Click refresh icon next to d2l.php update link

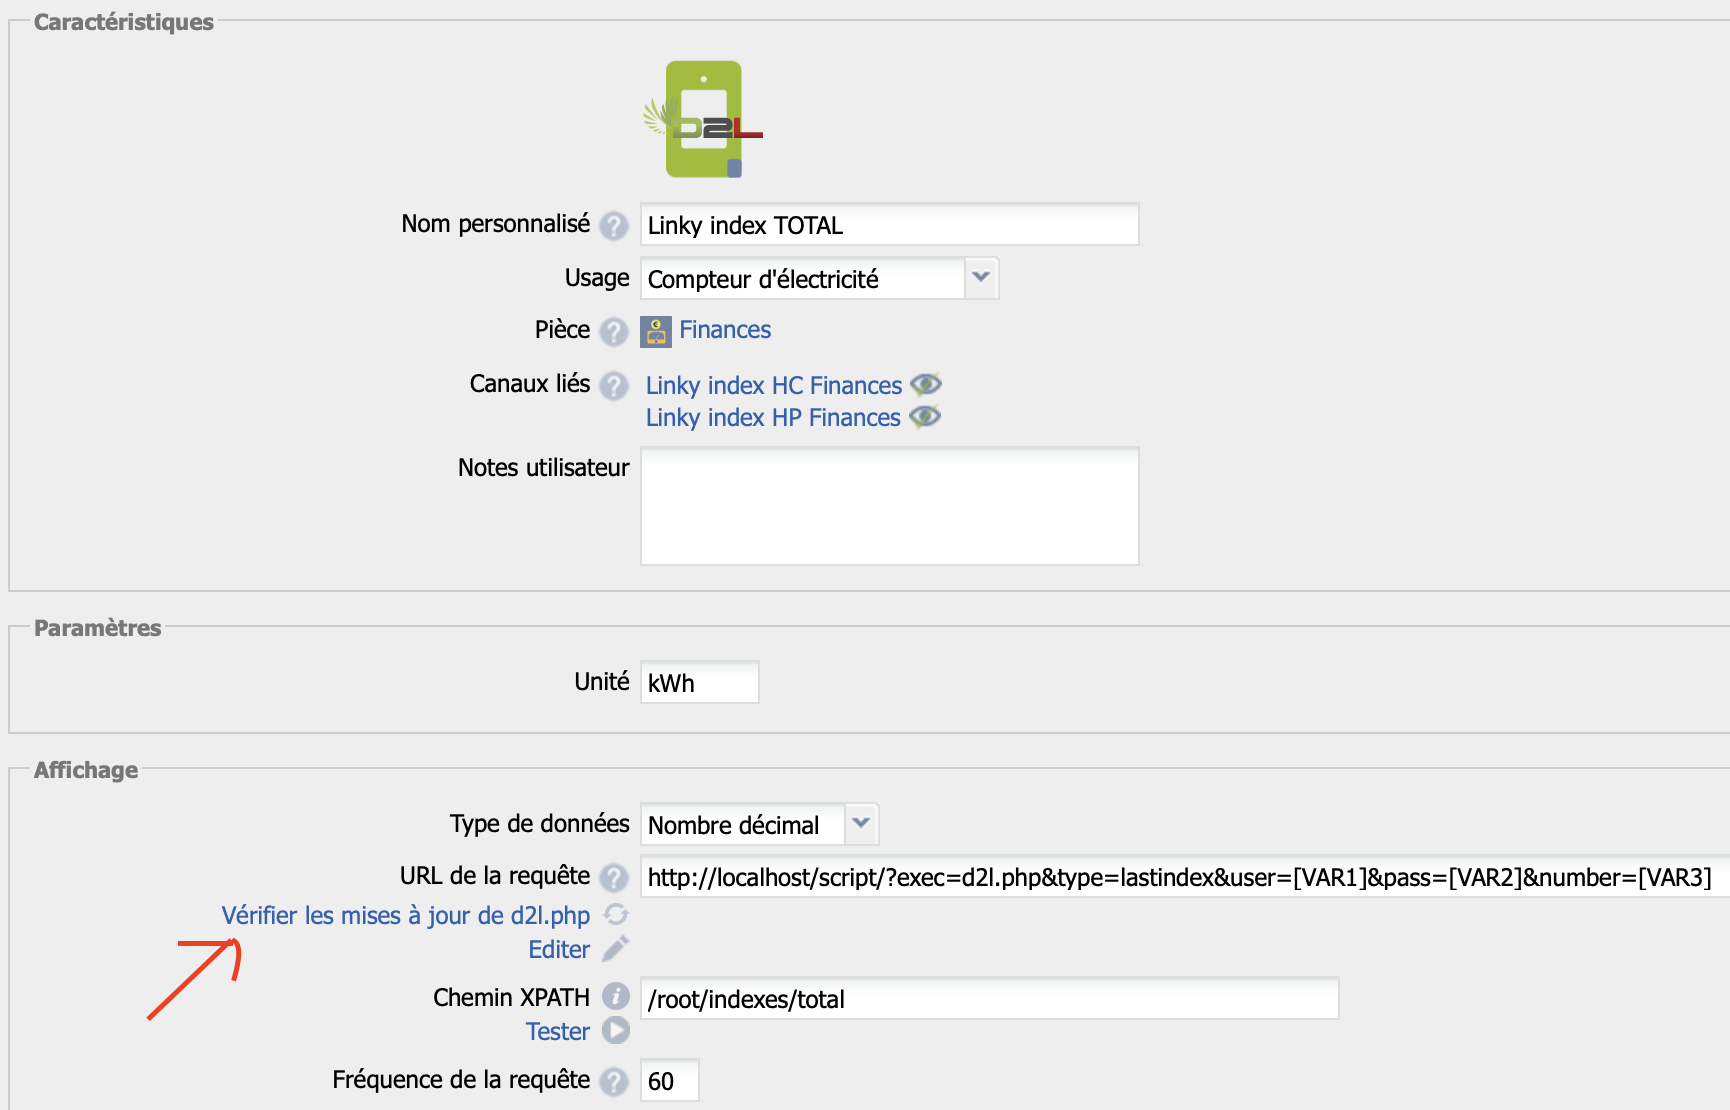[x=616, y=915]
